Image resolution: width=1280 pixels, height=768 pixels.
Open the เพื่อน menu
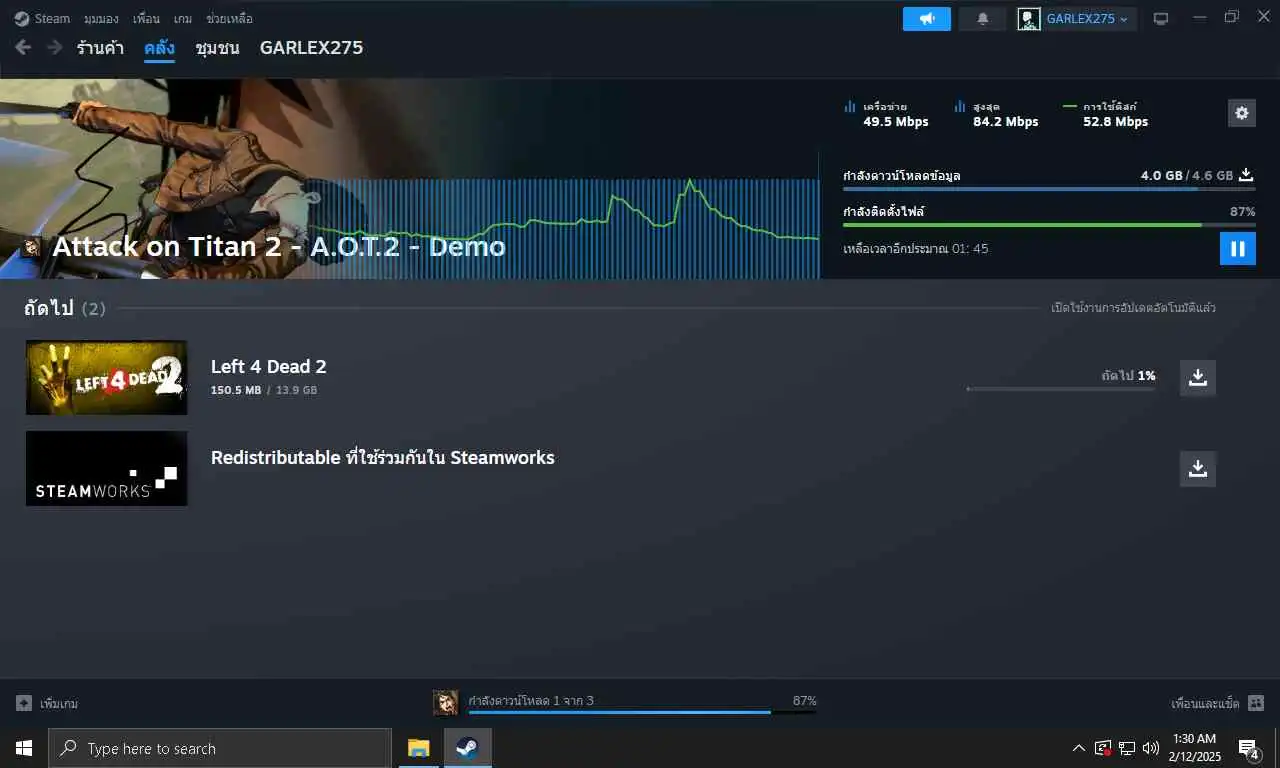pyautogui.click(x=146, y=18)
